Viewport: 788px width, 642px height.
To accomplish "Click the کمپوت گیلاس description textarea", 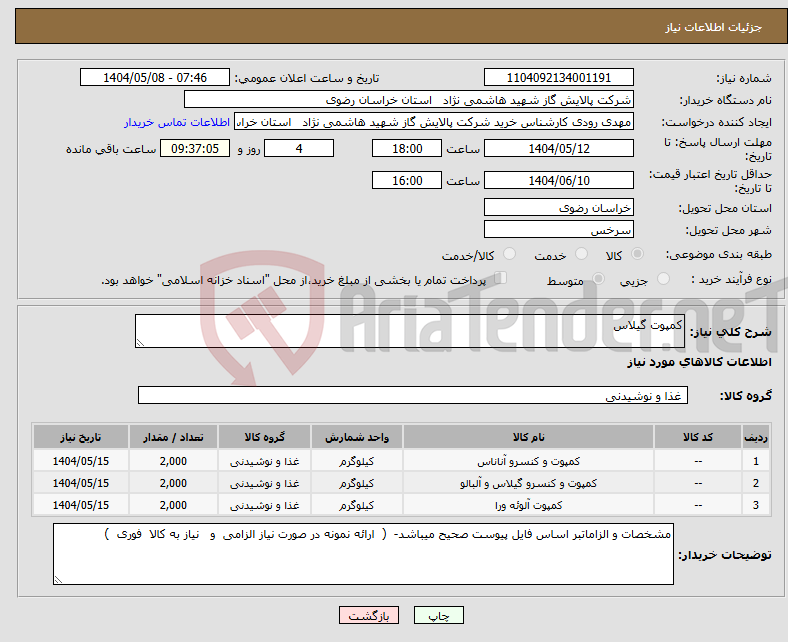I will point(410,331).
